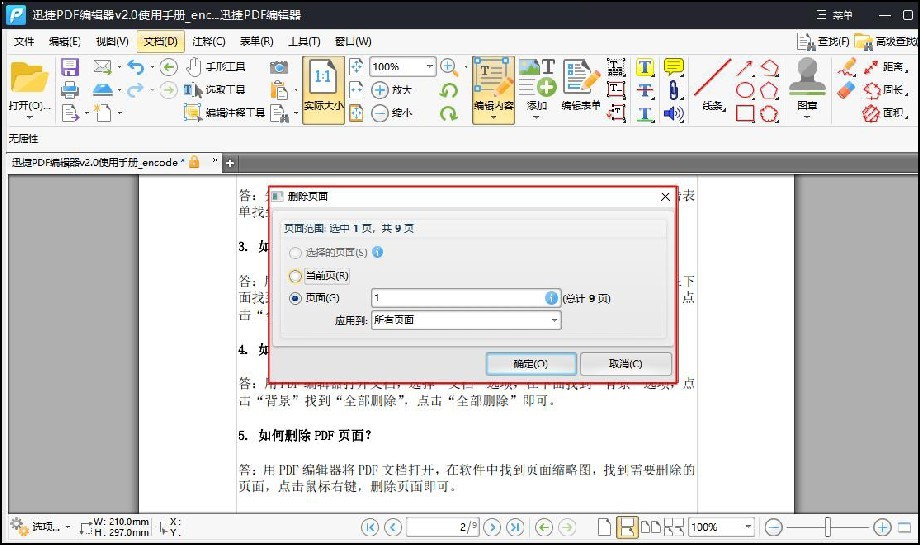Expand the undo history dropdown arrow
The height and width of the screenshot is (545, 920).
point(152,67)
